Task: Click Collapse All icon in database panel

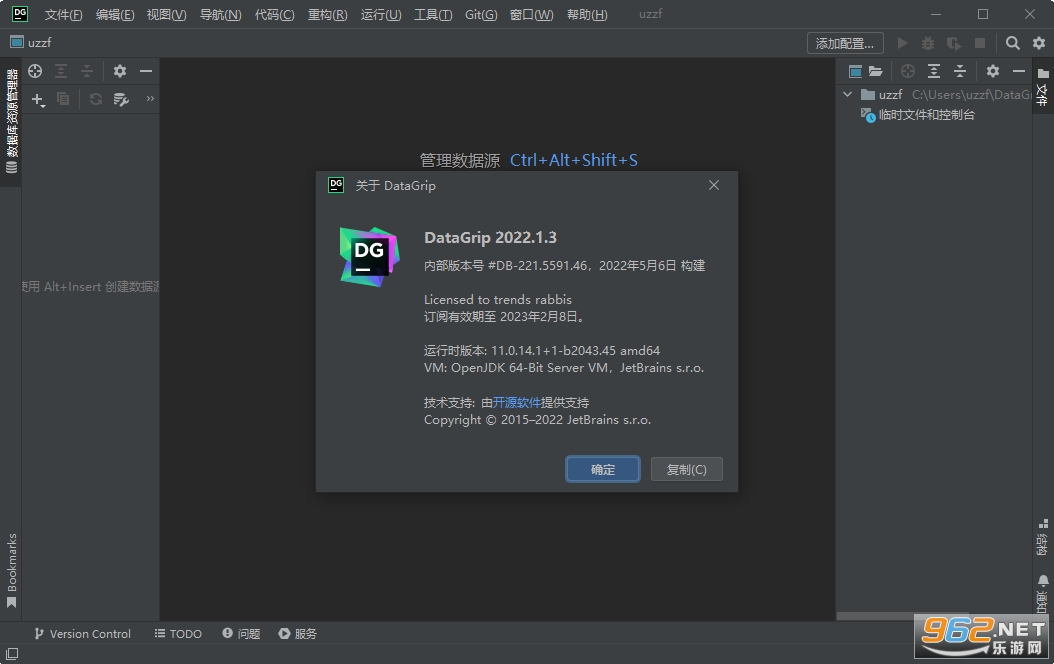Action: tap(87, 71)
